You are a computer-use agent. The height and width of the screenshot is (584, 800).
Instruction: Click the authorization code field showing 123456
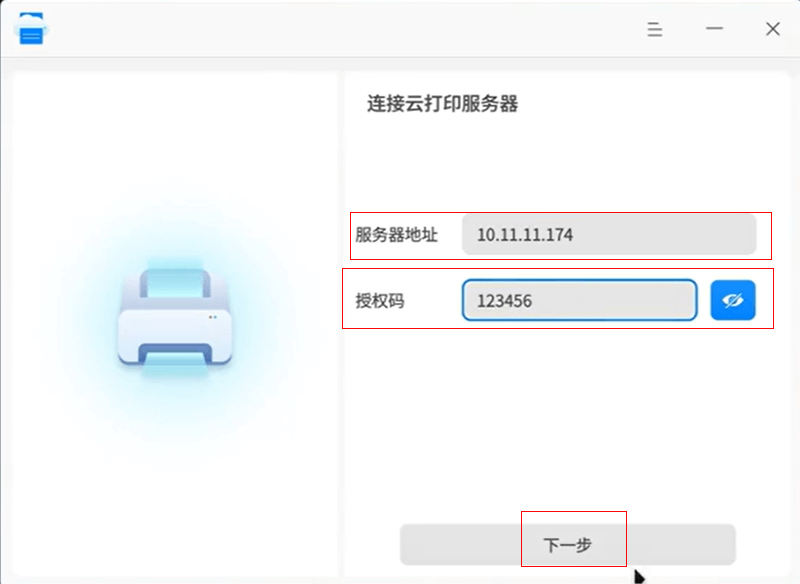(580, 300)
